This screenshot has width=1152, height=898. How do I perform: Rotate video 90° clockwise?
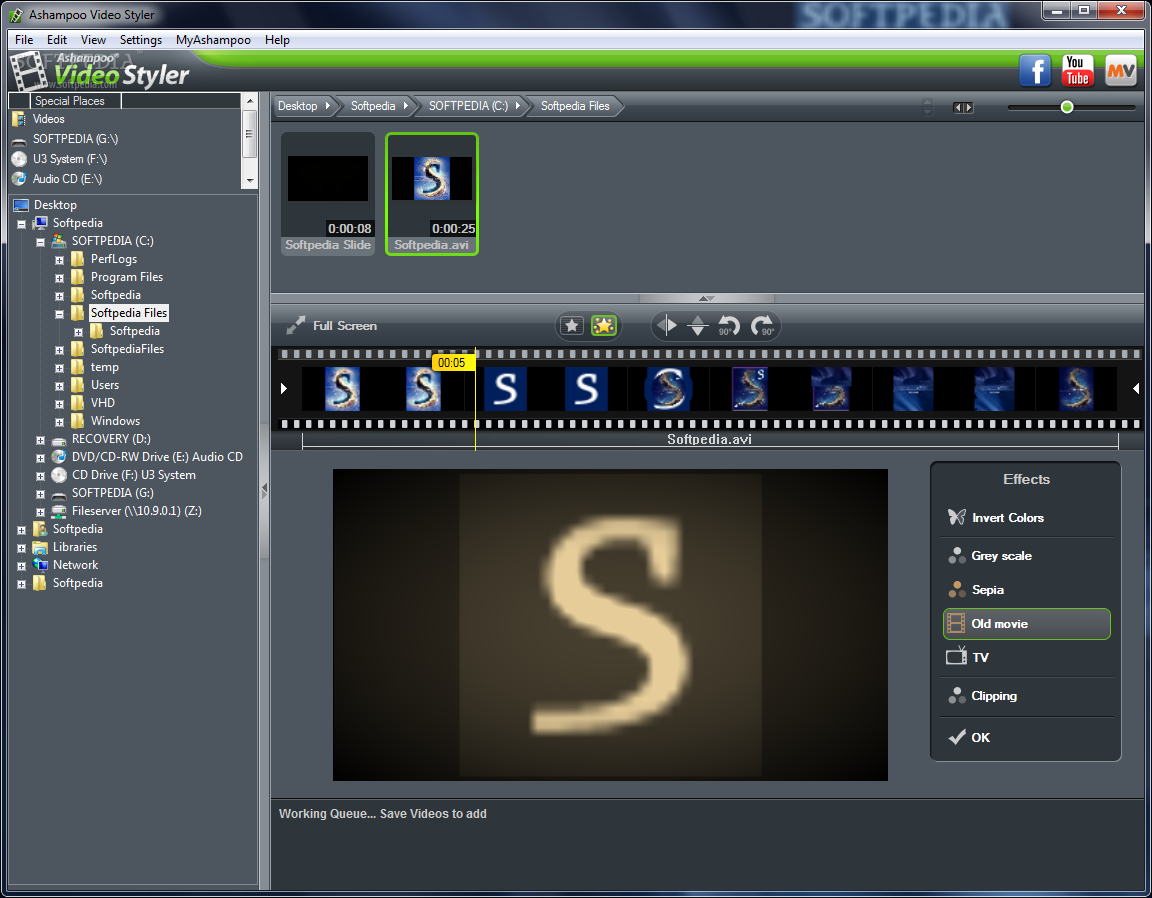click(763, 326)
